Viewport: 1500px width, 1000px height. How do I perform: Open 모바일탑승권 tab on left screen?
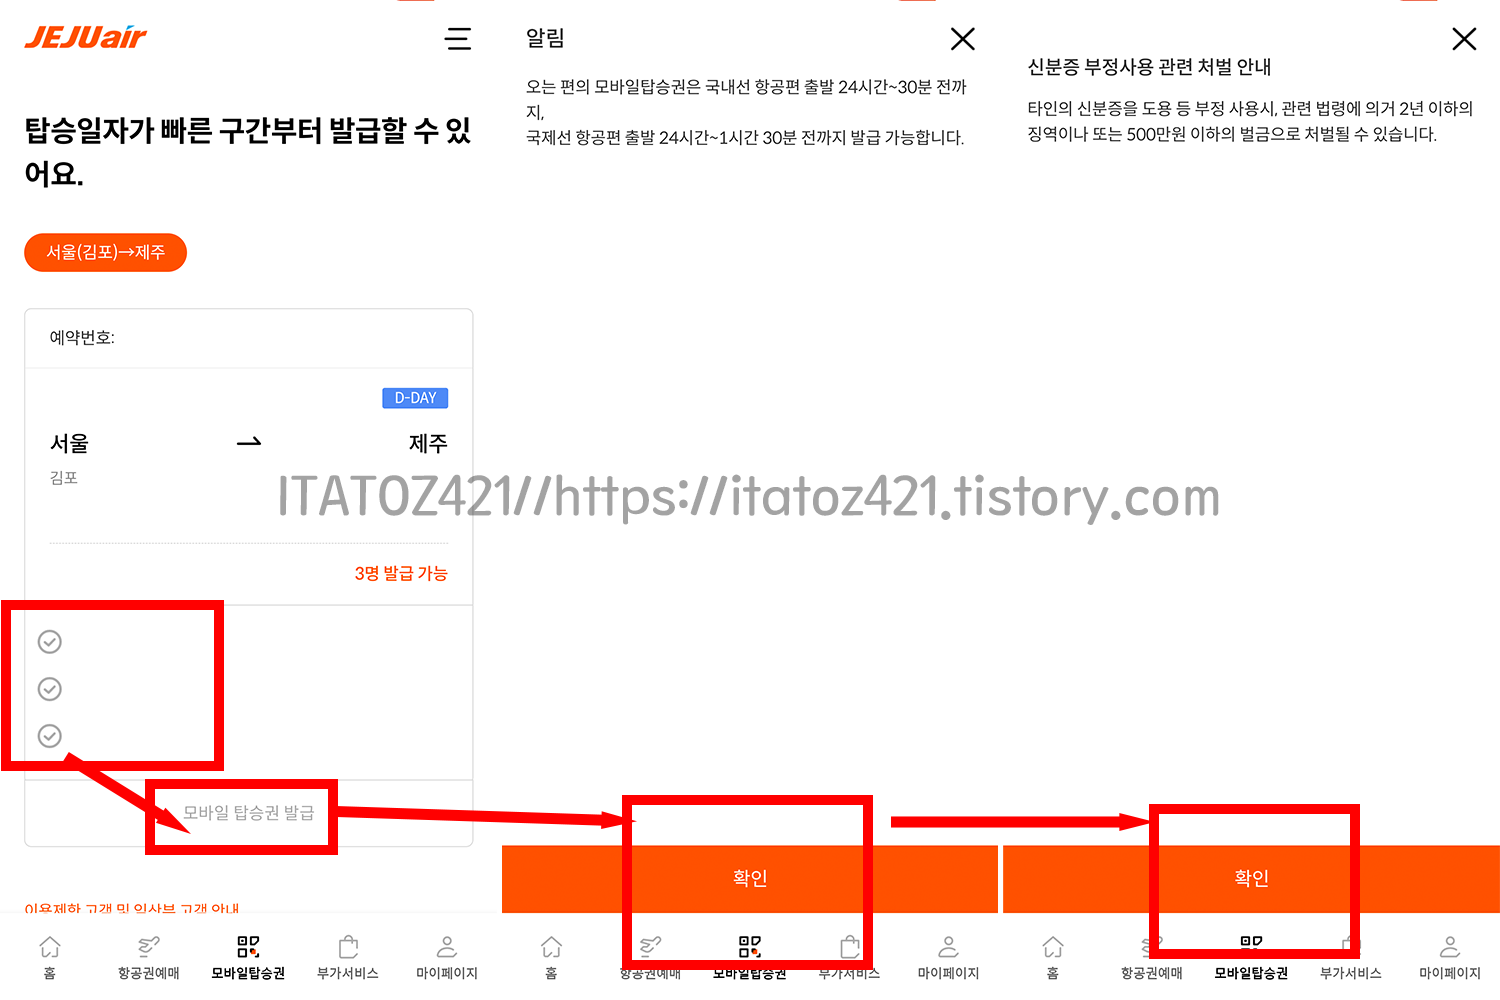(x=248, y=957)
